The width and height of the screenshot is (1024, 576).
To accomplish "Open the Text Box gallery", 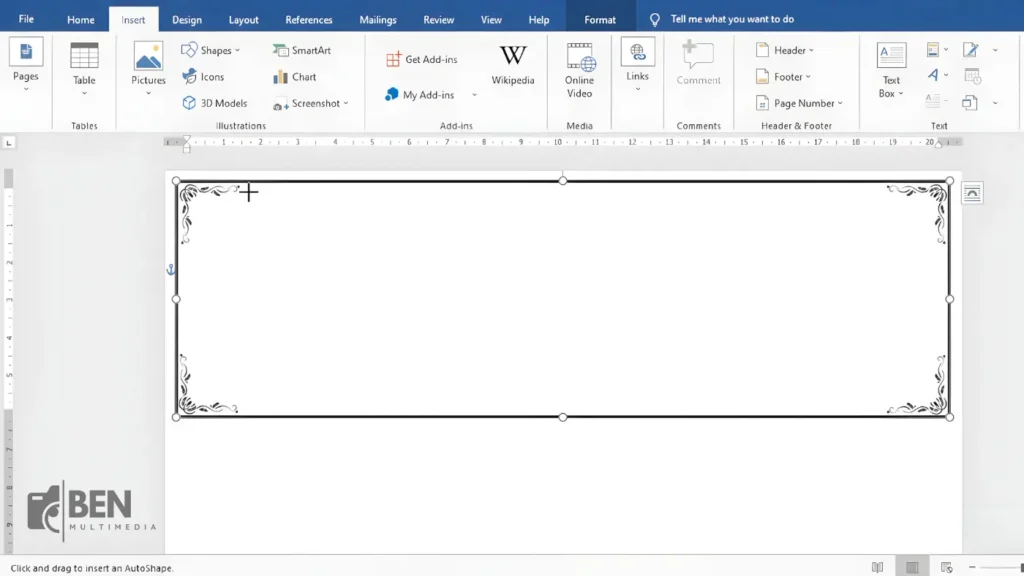I will (x=890, y=70).
